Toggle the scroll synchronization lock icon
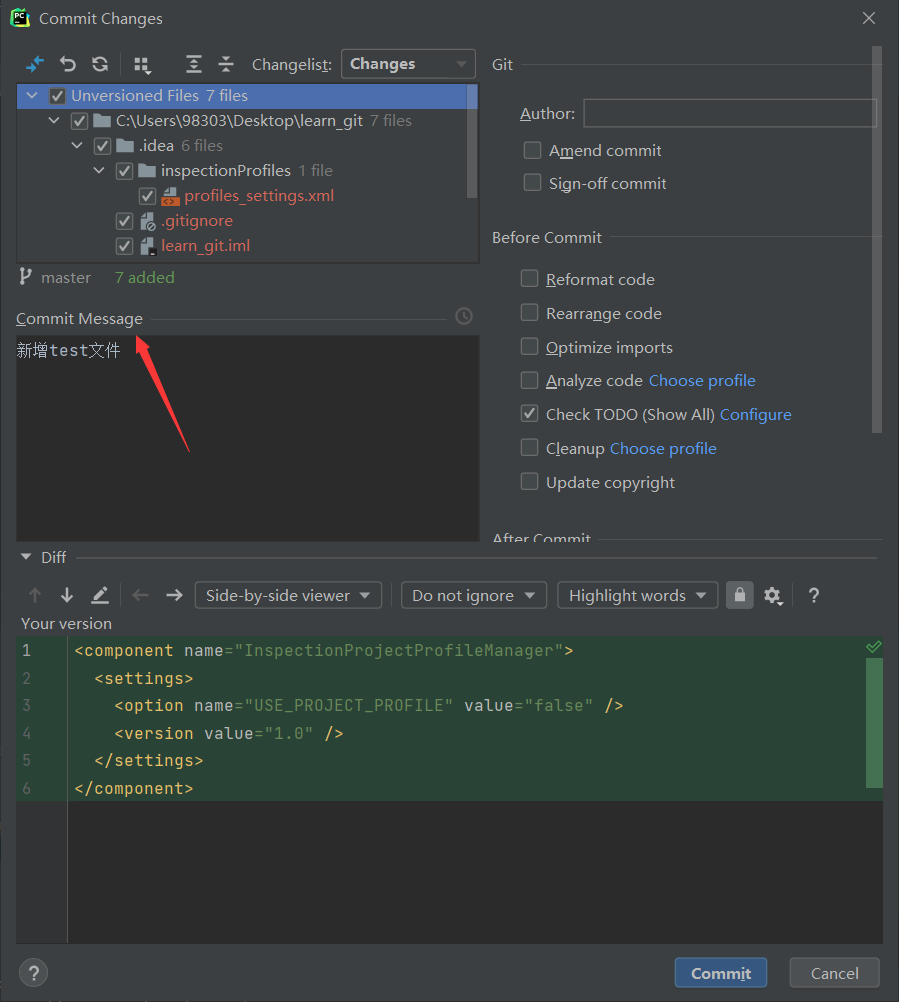This screenshot has width=899, height=1002. (739, 595)
